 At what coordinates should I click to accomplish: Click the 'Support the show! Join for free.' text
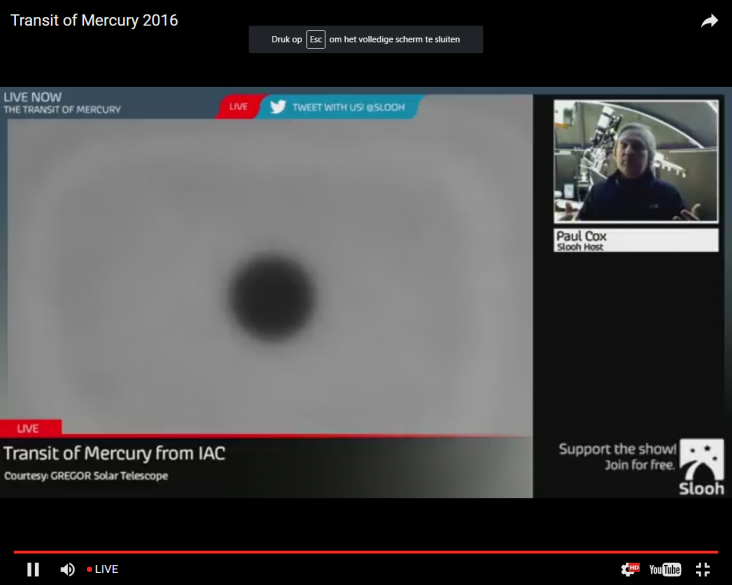[x=617, y=457]
